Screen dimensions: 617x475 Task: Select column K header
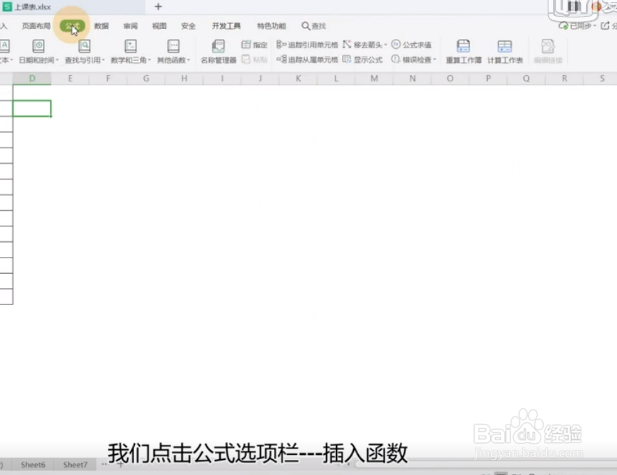pos(298,78)
